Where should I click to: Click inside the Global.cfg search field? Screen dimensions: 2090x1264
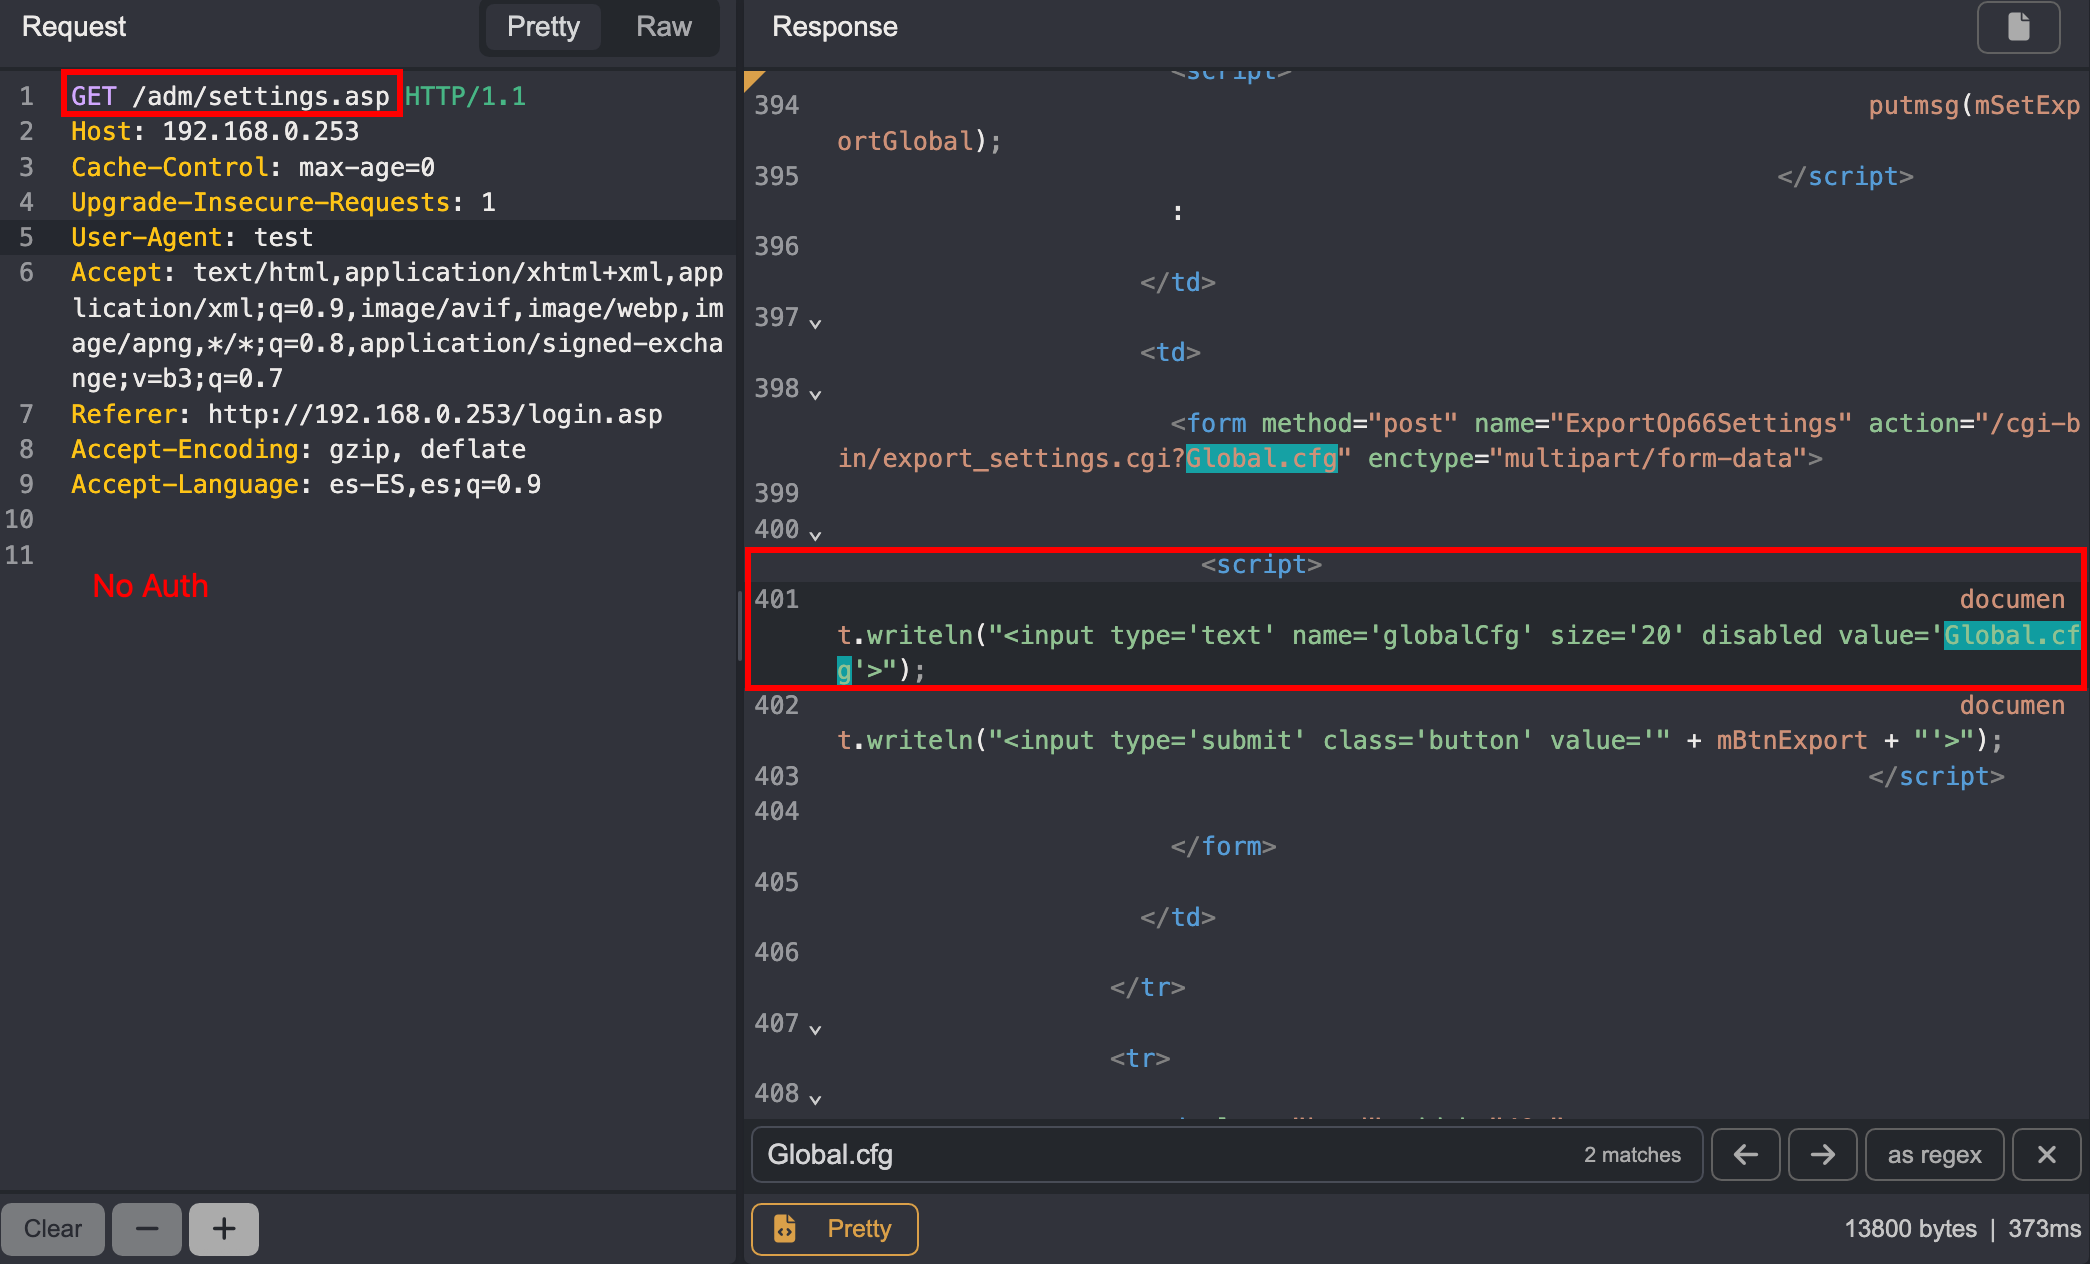coord(1100,1154)
